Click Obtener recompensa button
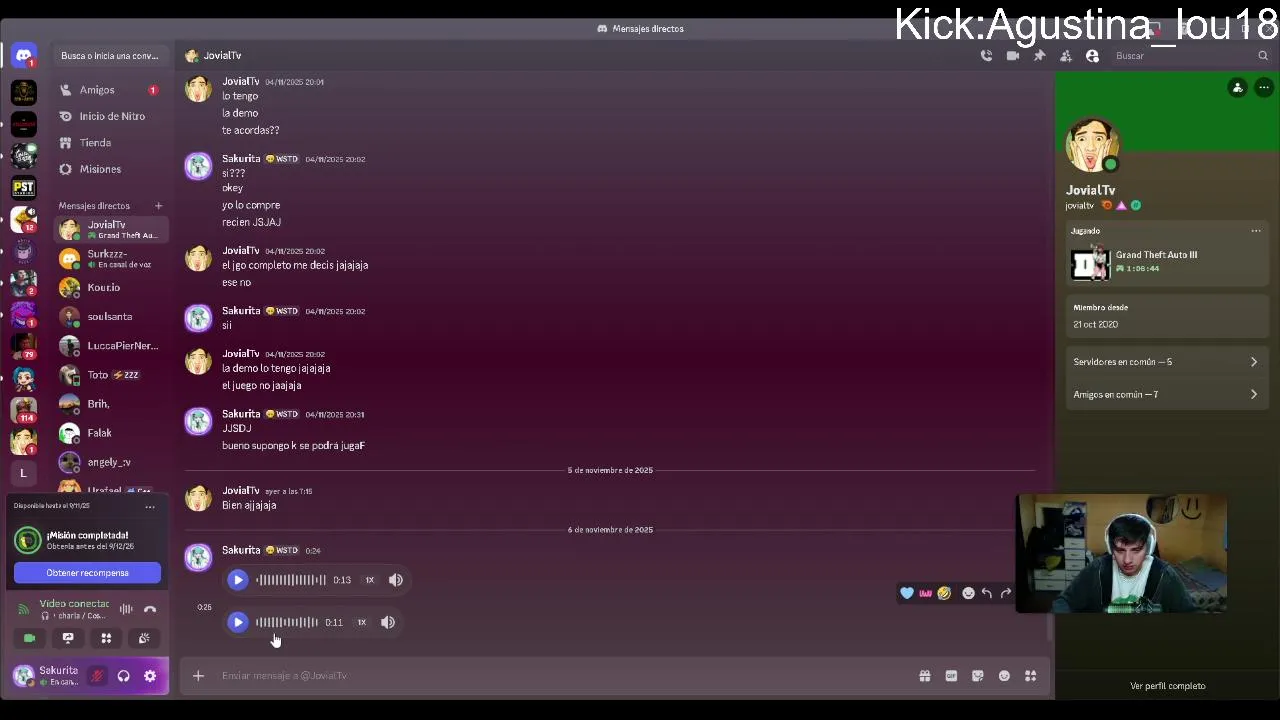The image size is (1280, 720). click(87, 573)
